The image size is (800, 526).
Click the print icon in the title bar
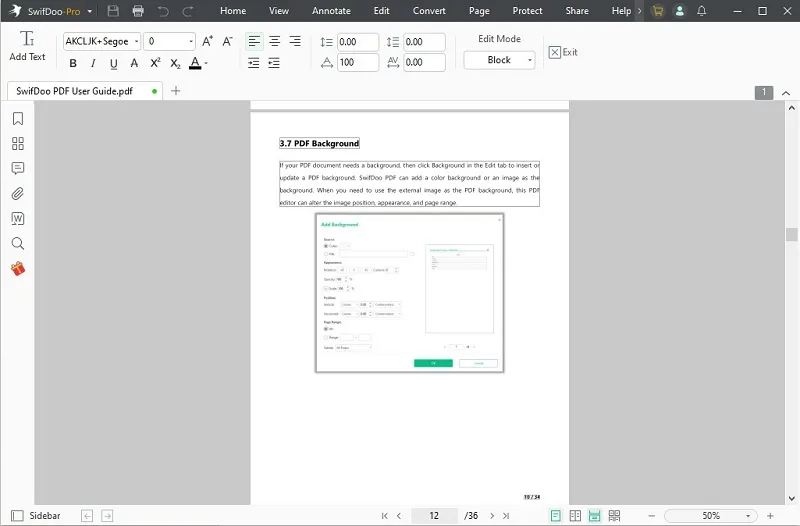tap(137, 11)
